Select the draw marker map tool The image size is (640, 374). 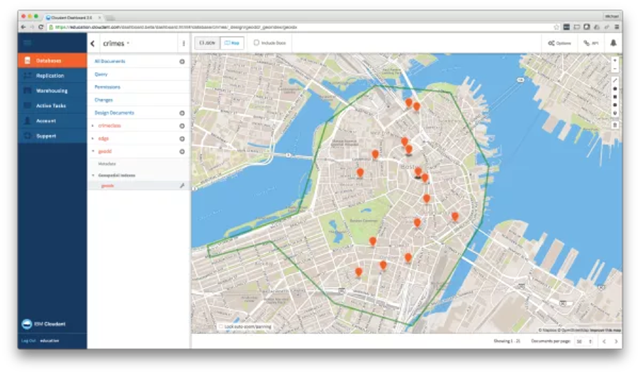(x=615, y=113)
